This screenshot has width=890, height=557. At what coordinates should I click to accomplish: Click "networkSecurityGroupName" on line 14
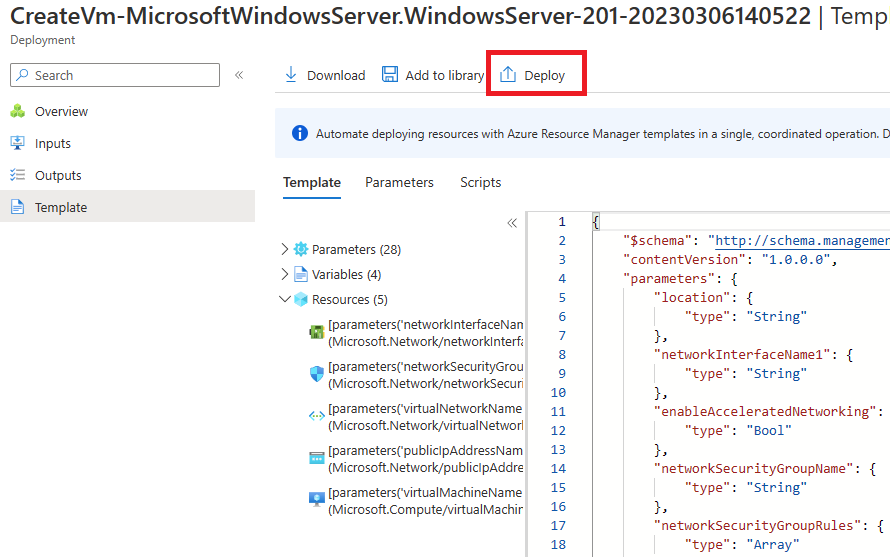coord(753,468)
